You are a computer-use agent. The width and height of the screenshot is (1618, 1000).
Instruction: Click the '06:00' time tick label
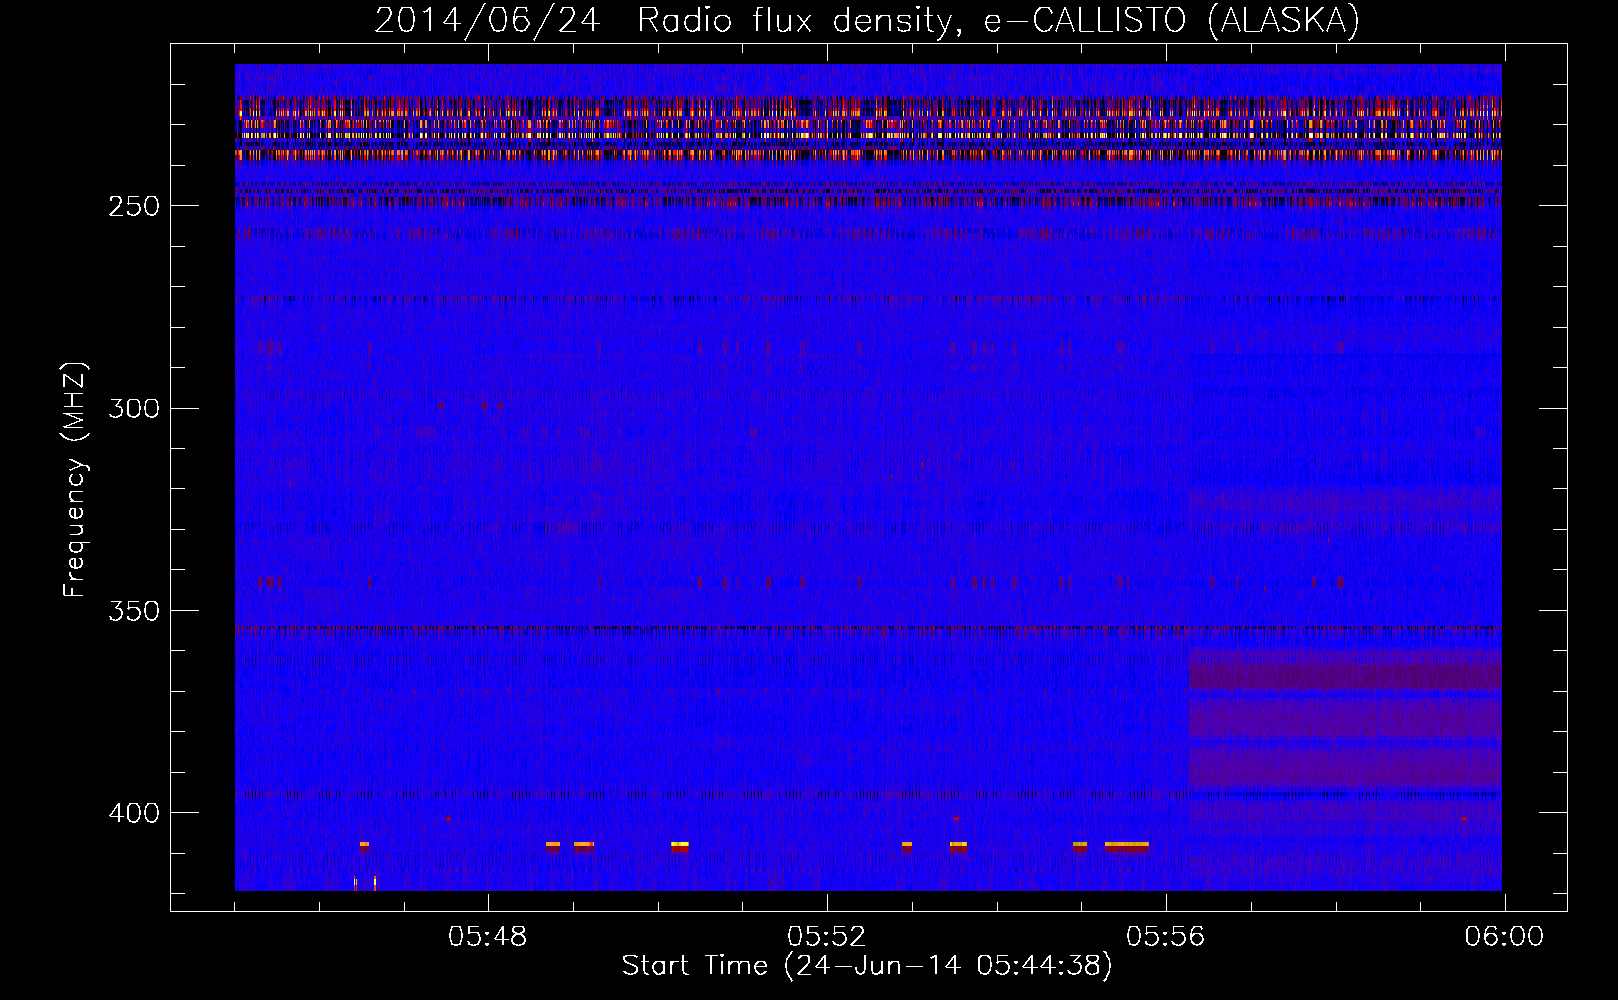click(x=1505, y=937)
